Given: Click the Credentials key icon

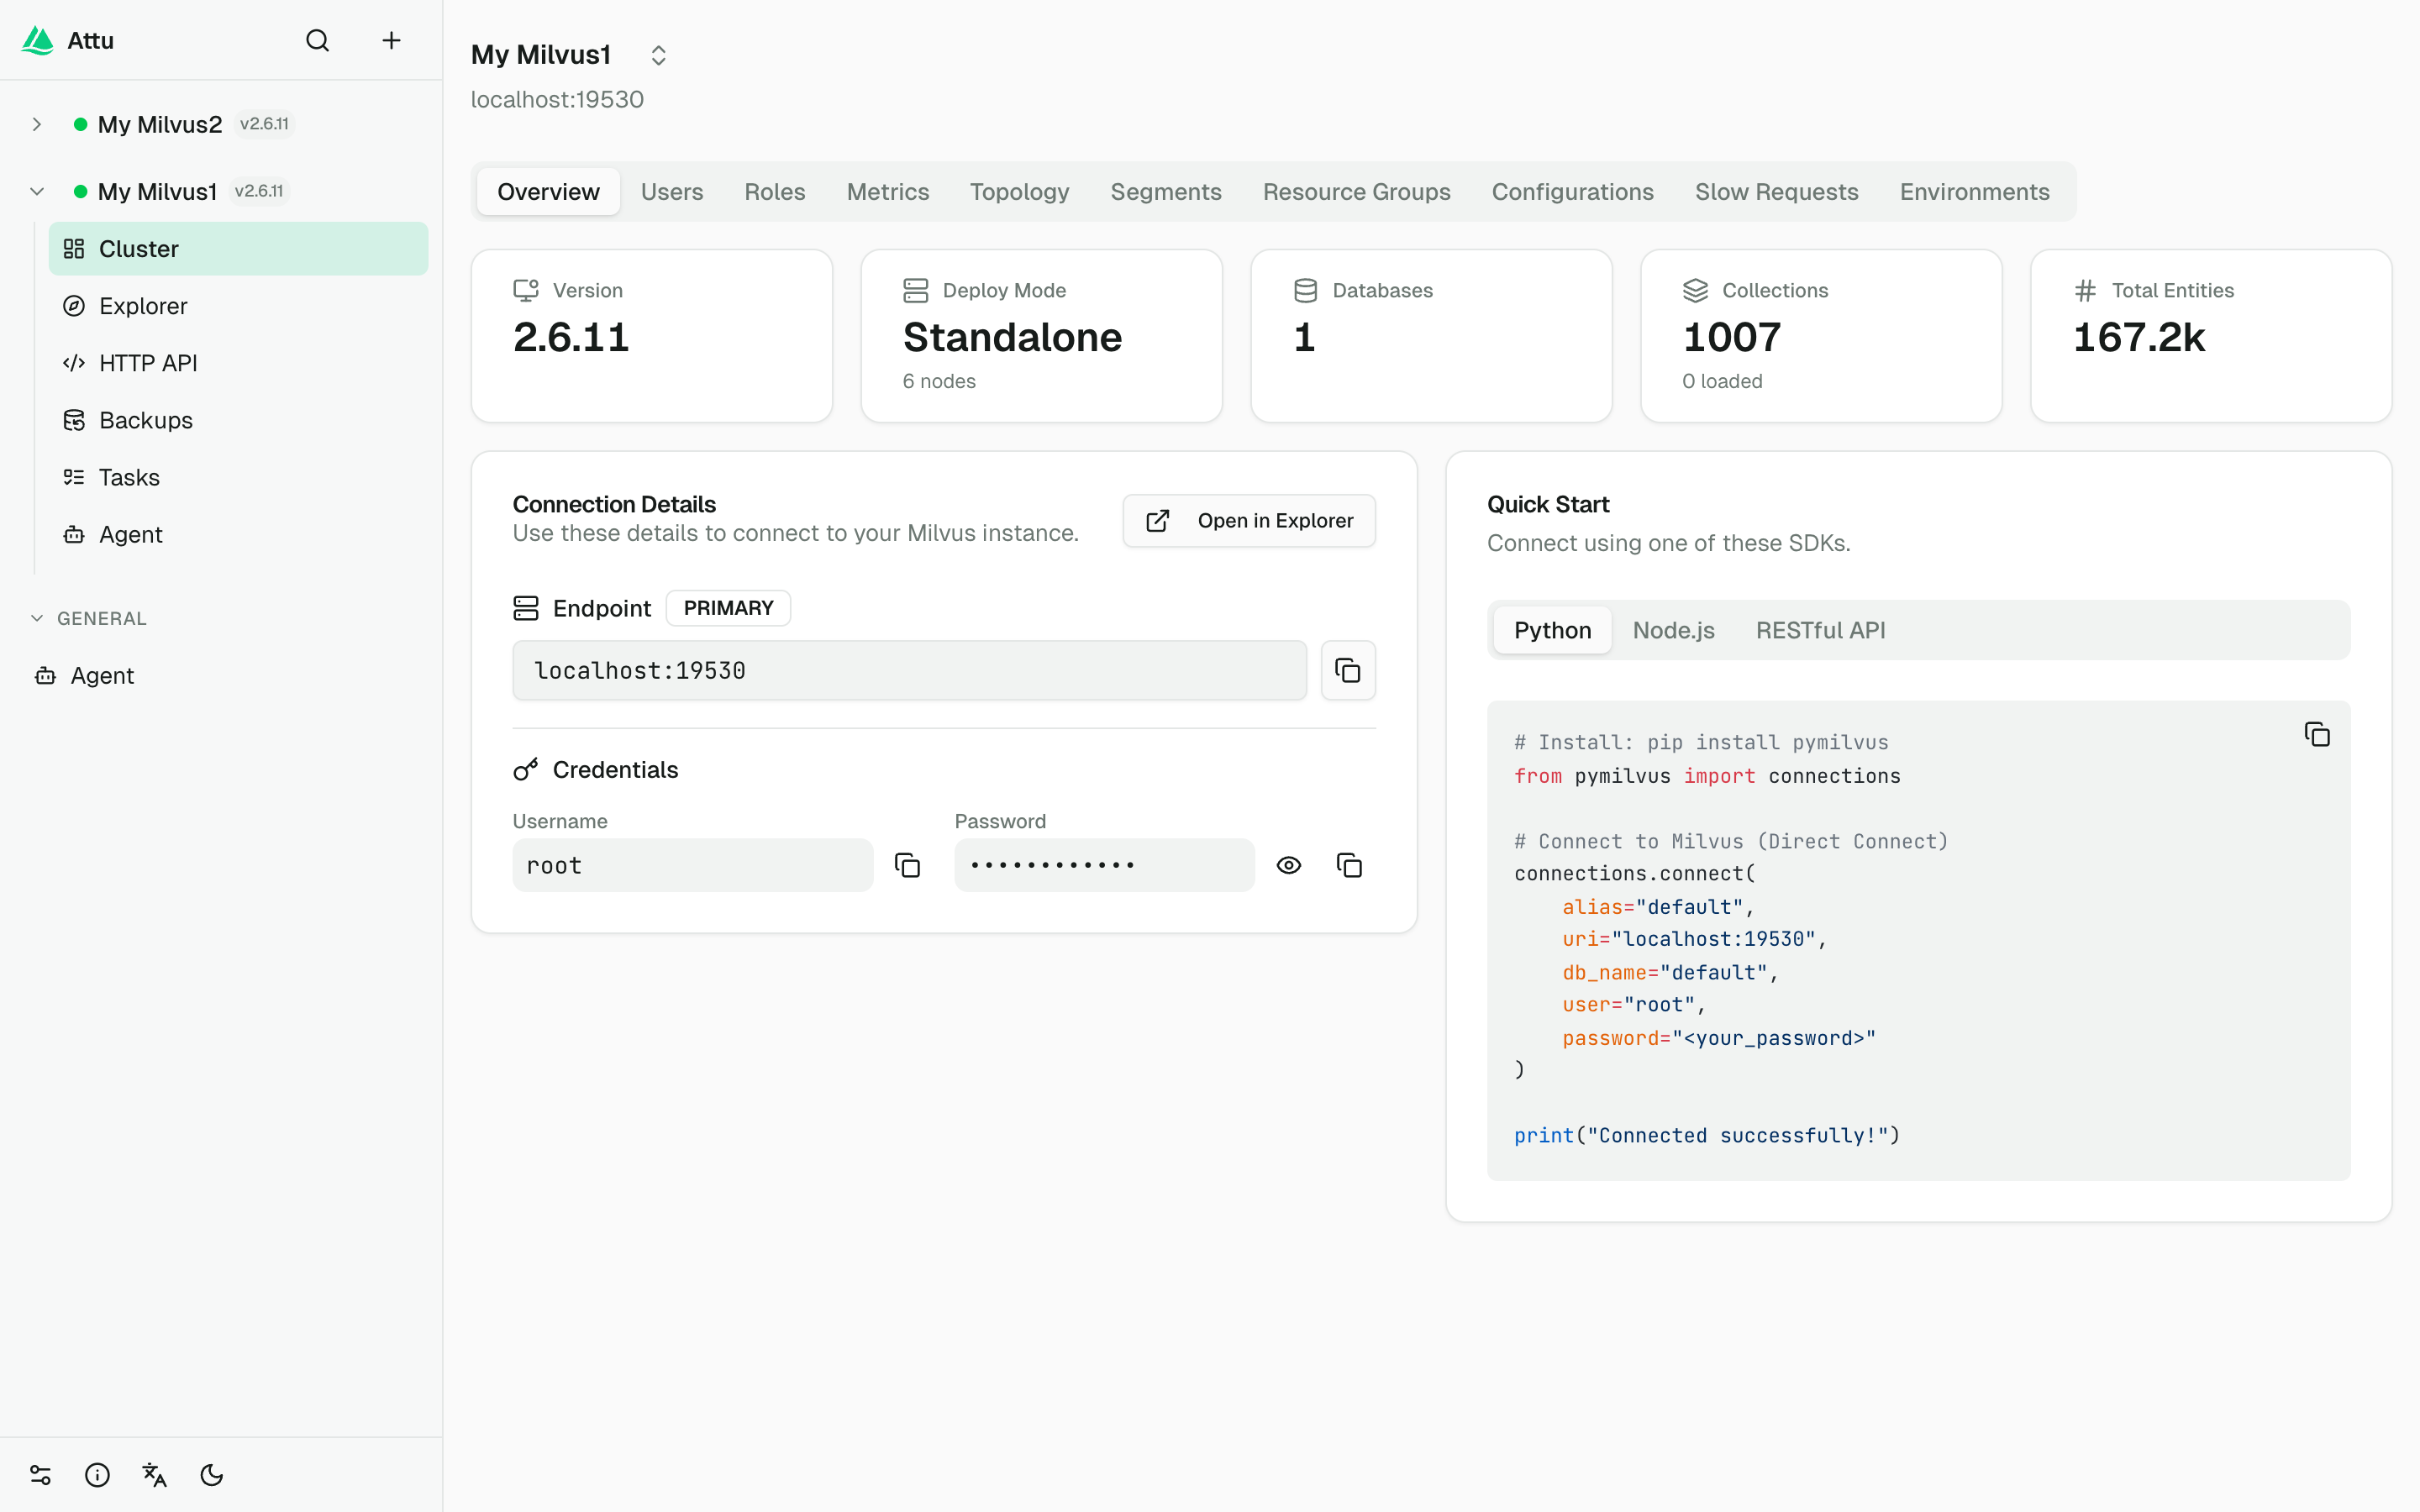Looking at the screenshot, I should (526, 769).
